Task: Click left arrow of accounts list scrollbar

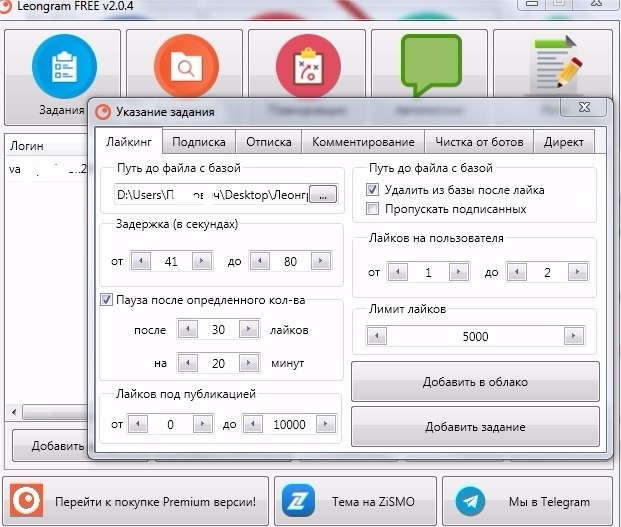Action: coord(14,412)
